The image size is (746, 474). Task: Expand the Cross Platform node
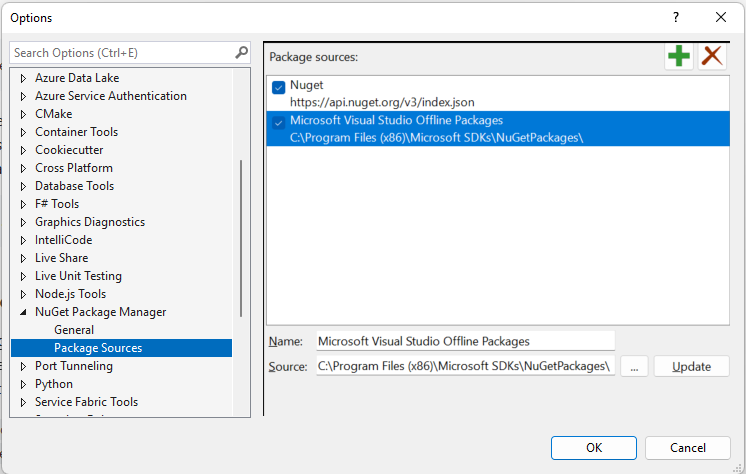coord(23,168)
